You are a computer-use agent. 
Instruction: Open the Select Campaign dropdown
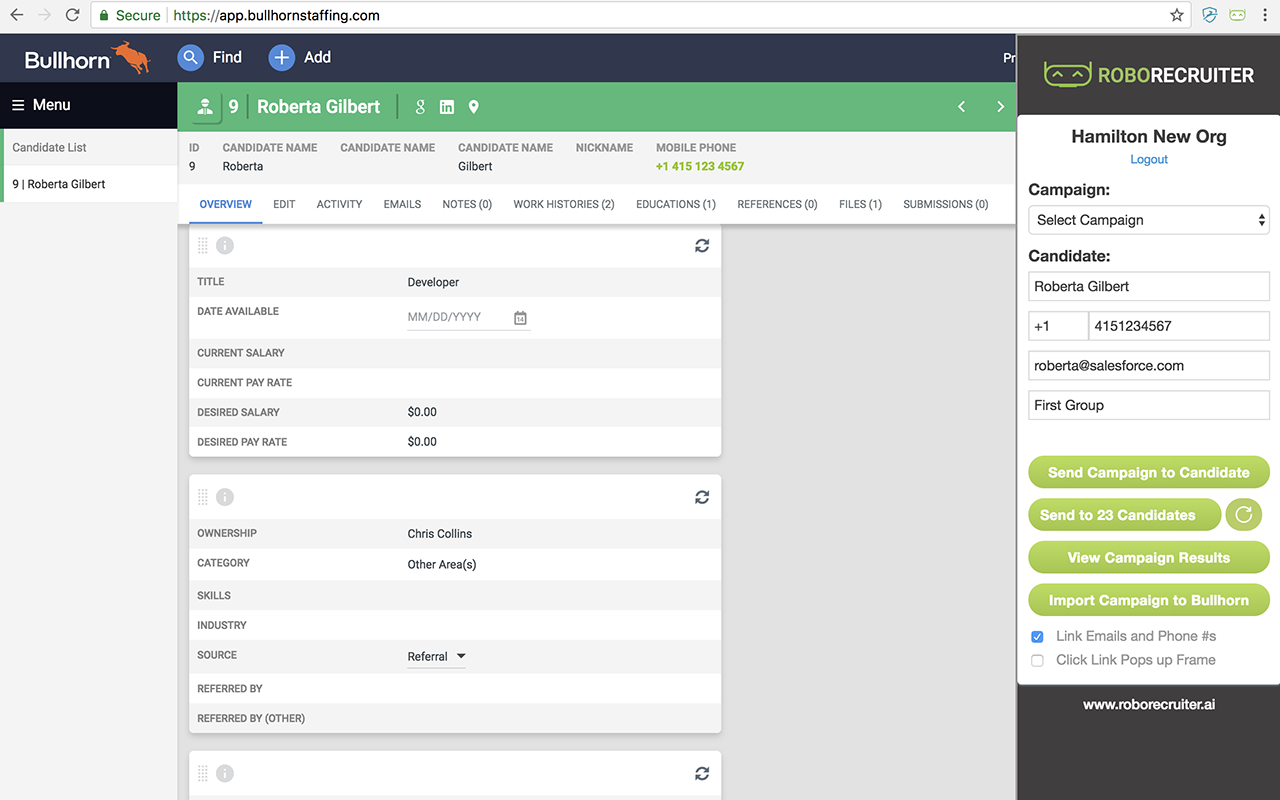point(1149,220)
